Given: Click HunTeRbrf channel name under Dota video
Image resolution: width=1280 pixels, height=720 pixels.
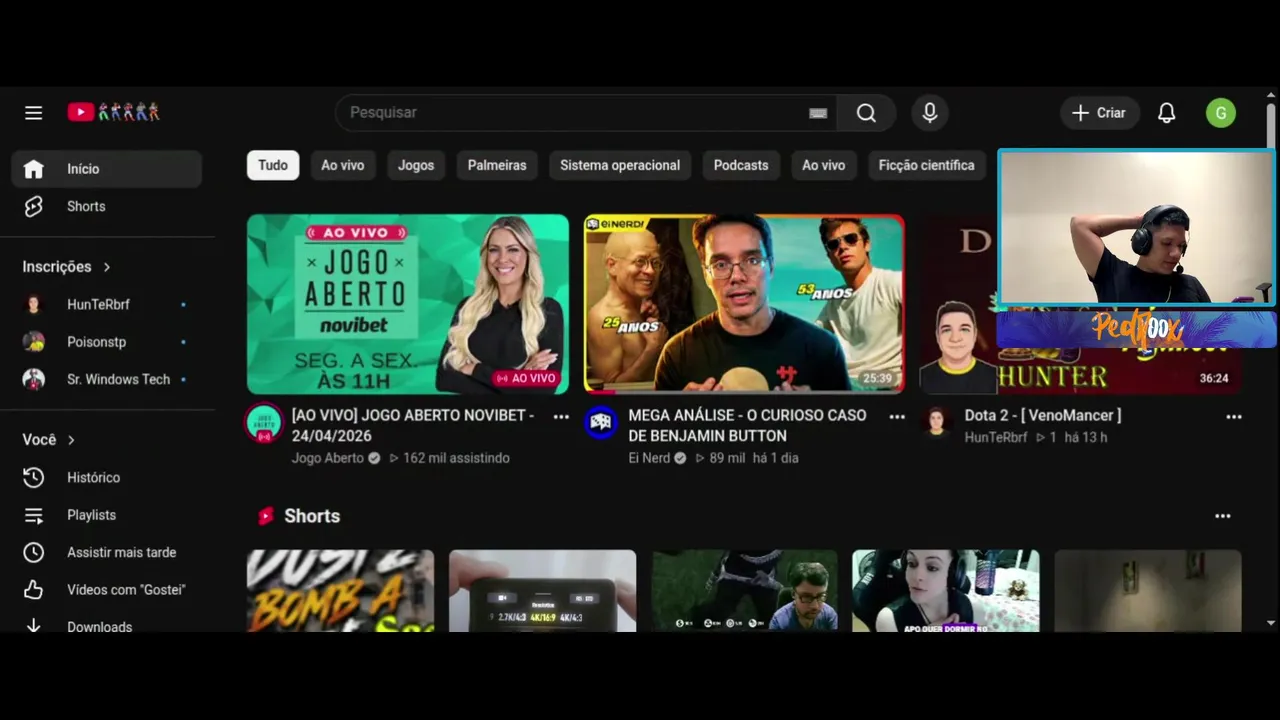Looking at the screenshot, I should [x=995, y=437].
